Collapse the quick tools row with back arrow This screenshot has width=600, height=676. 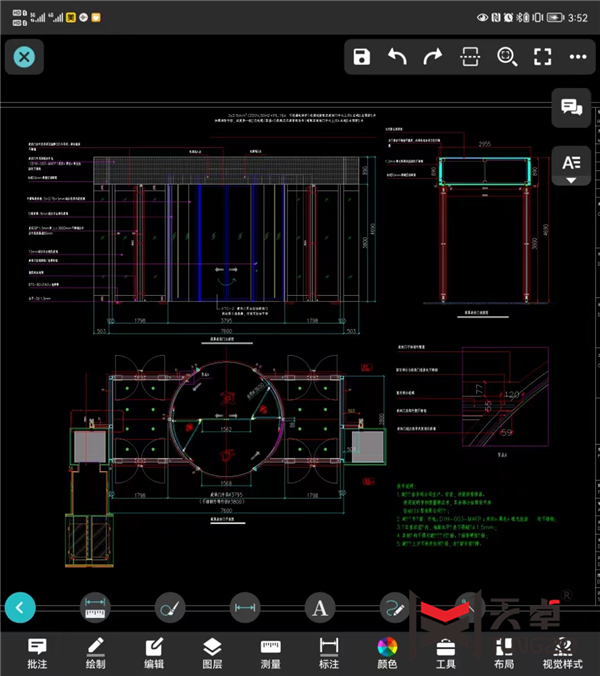tap(21, 606)
